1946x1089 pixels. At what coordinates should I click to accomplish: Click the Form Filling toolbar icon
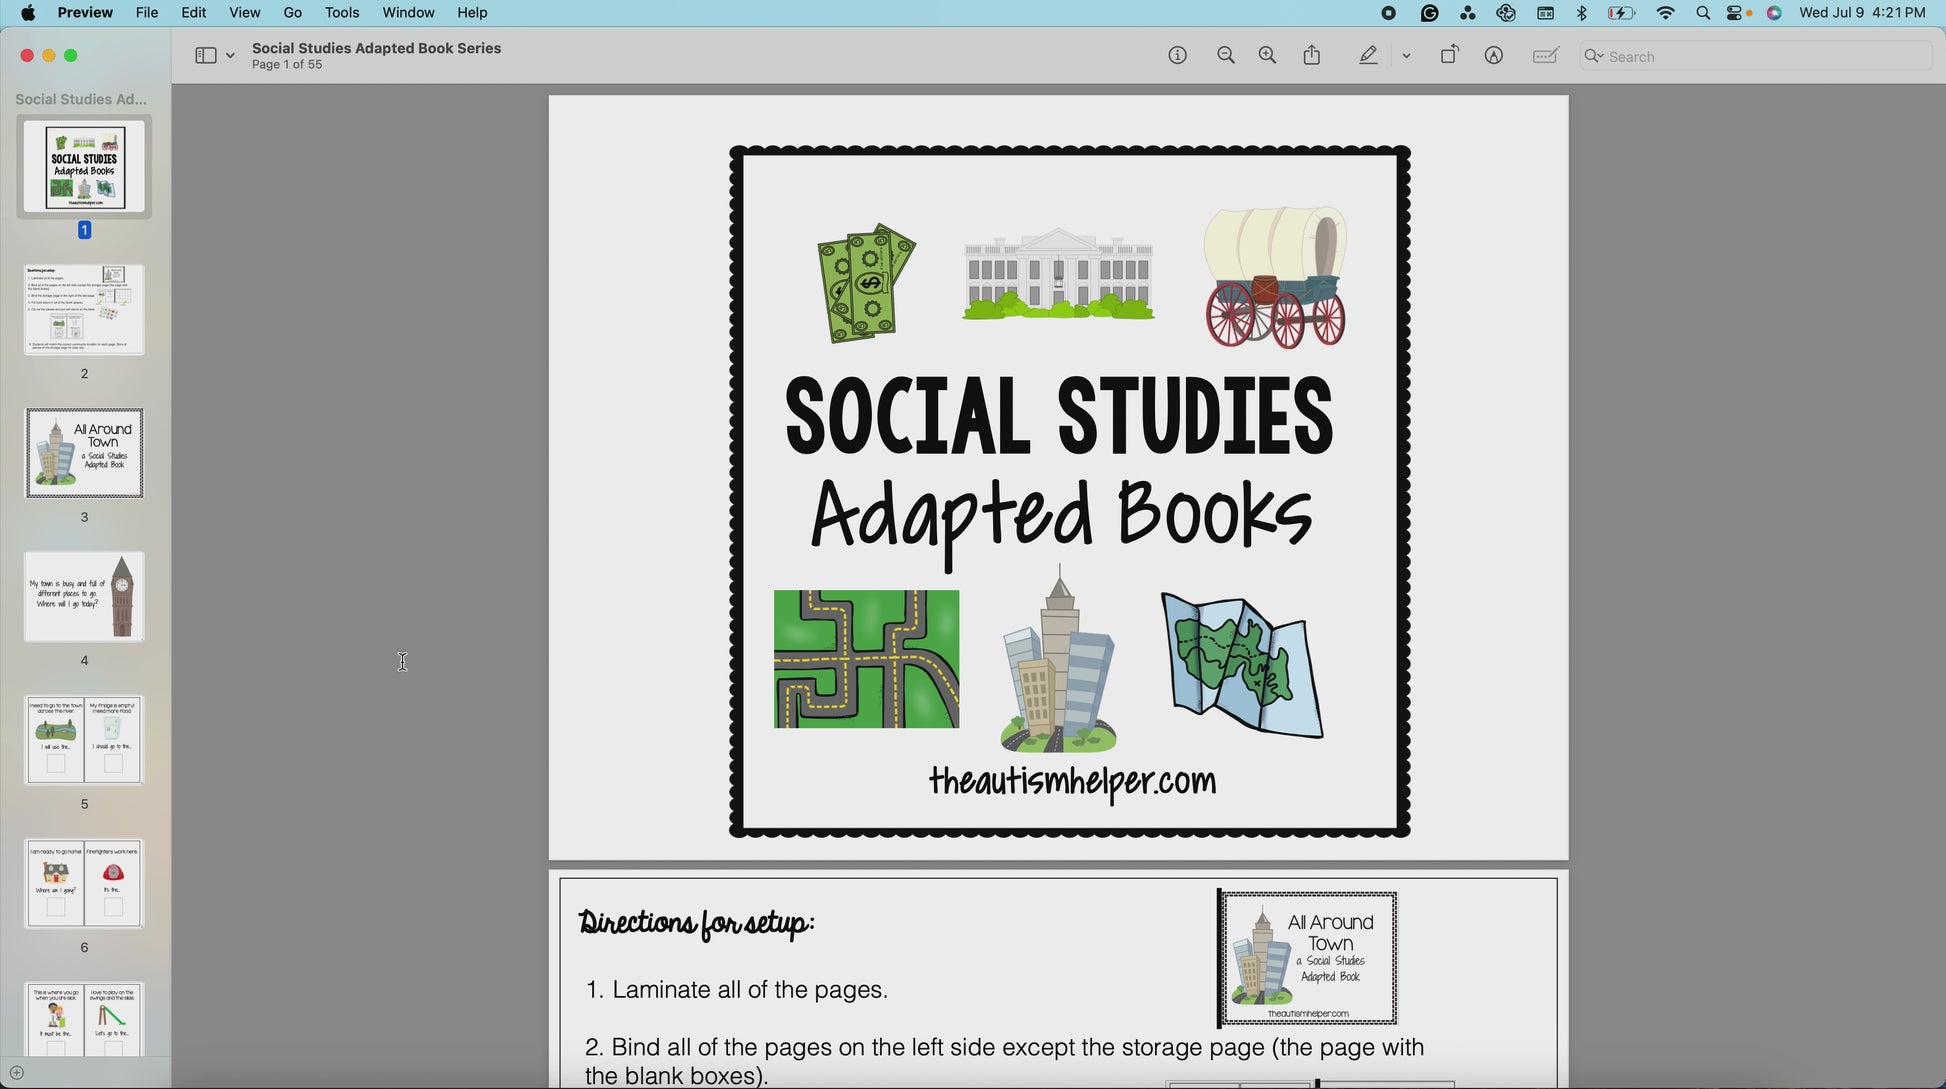pos(1546,56)
